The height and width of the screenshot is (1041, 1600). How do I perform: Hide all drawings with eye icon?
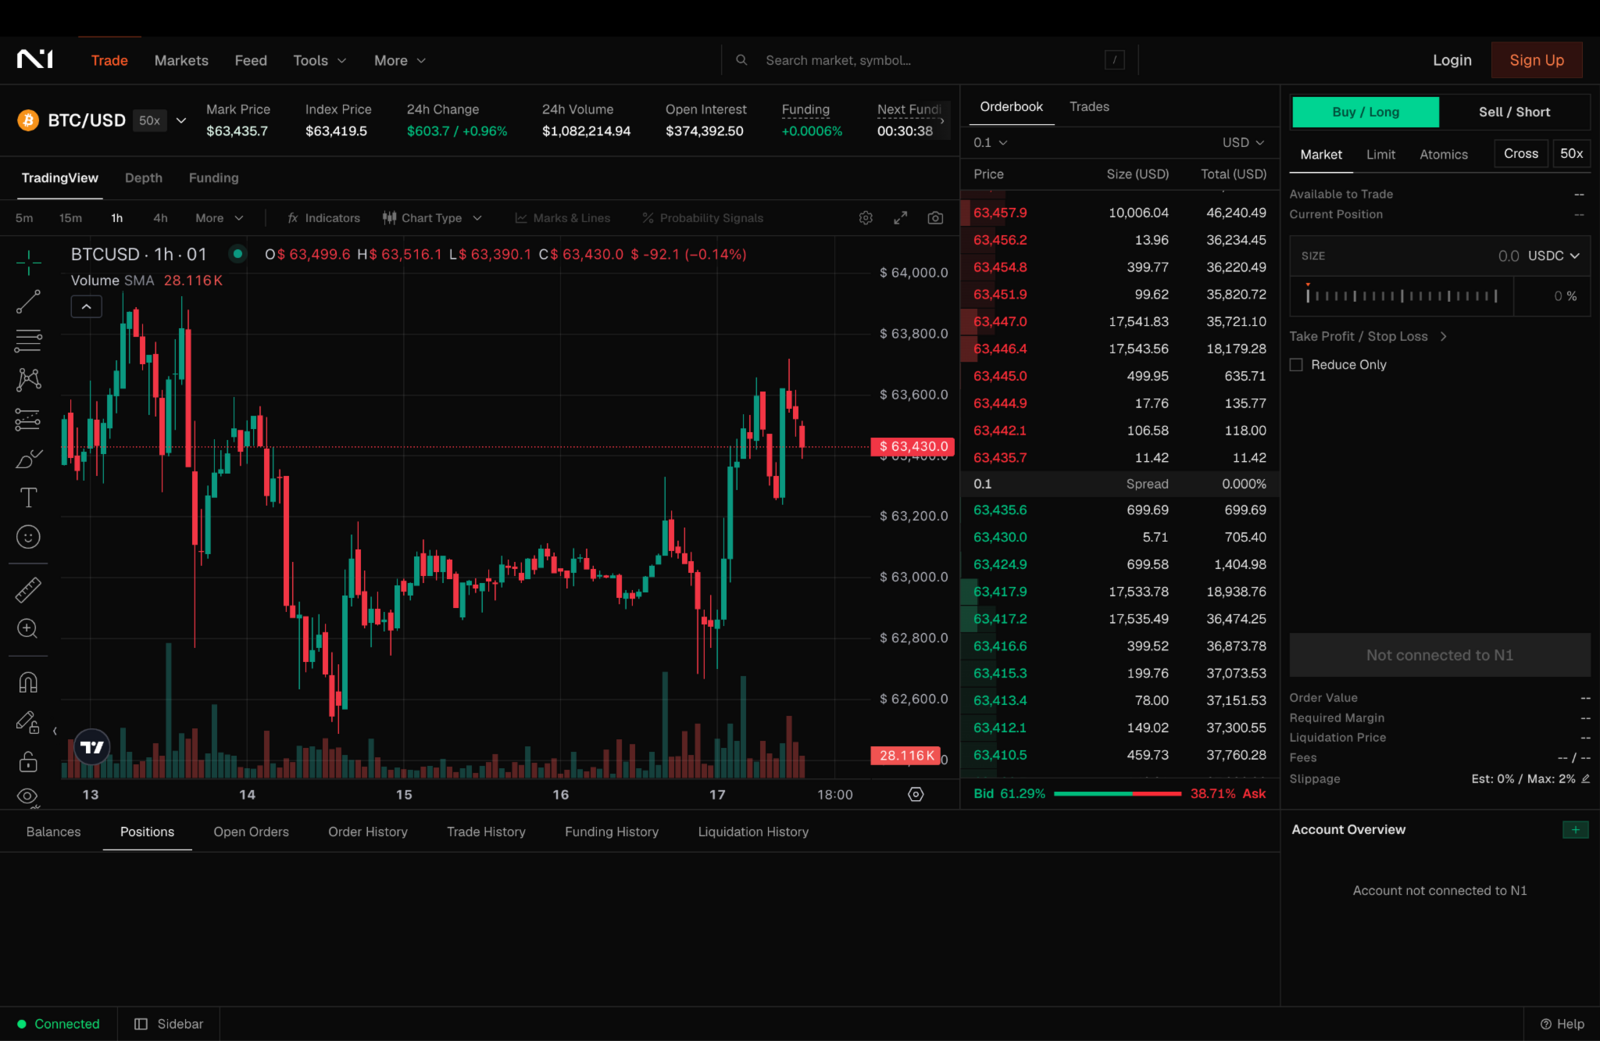click(x=28, y=797)
